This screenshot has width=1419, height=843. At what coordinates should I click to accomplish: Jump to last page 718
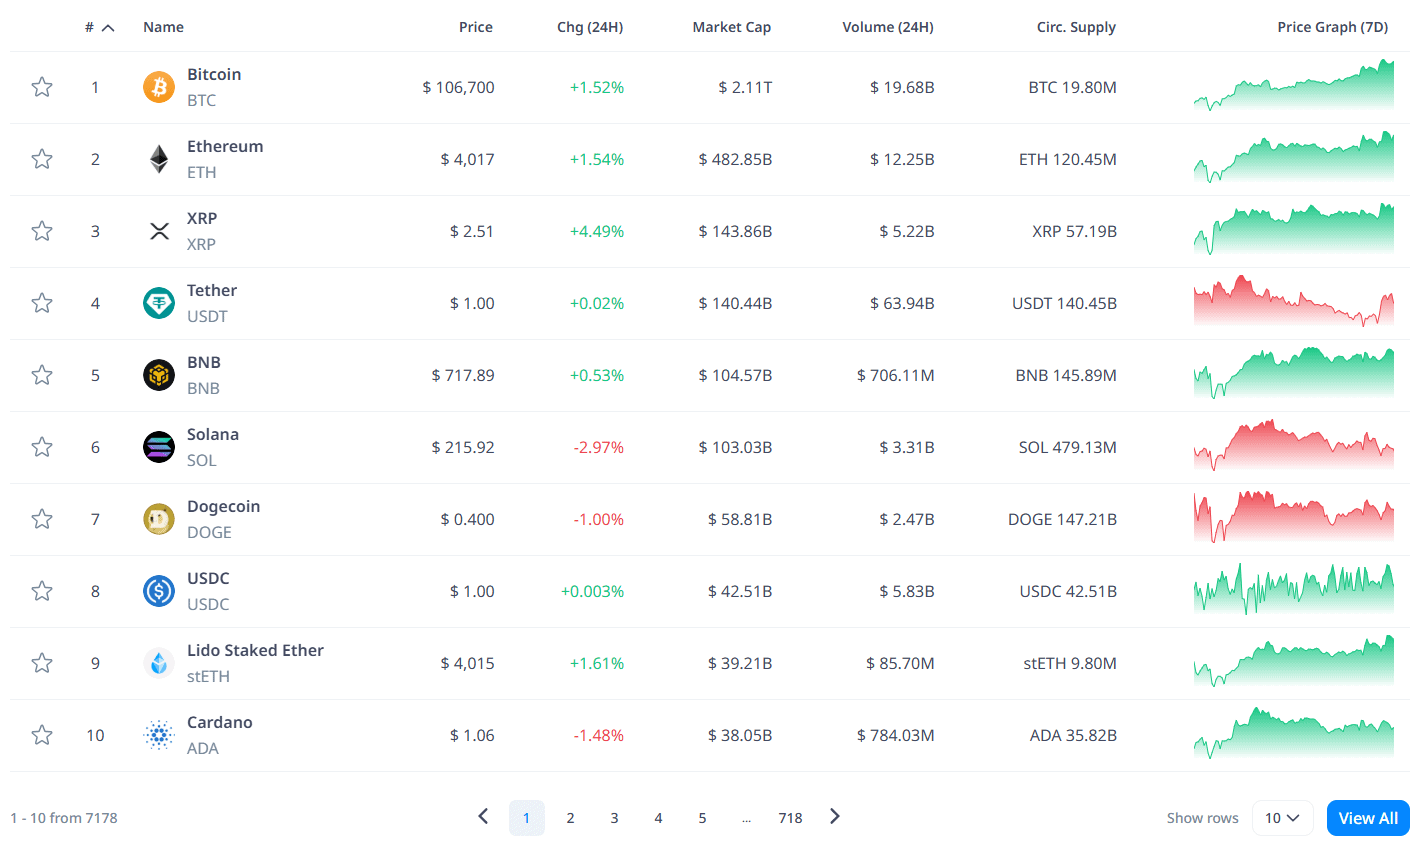tap(790, 818)
